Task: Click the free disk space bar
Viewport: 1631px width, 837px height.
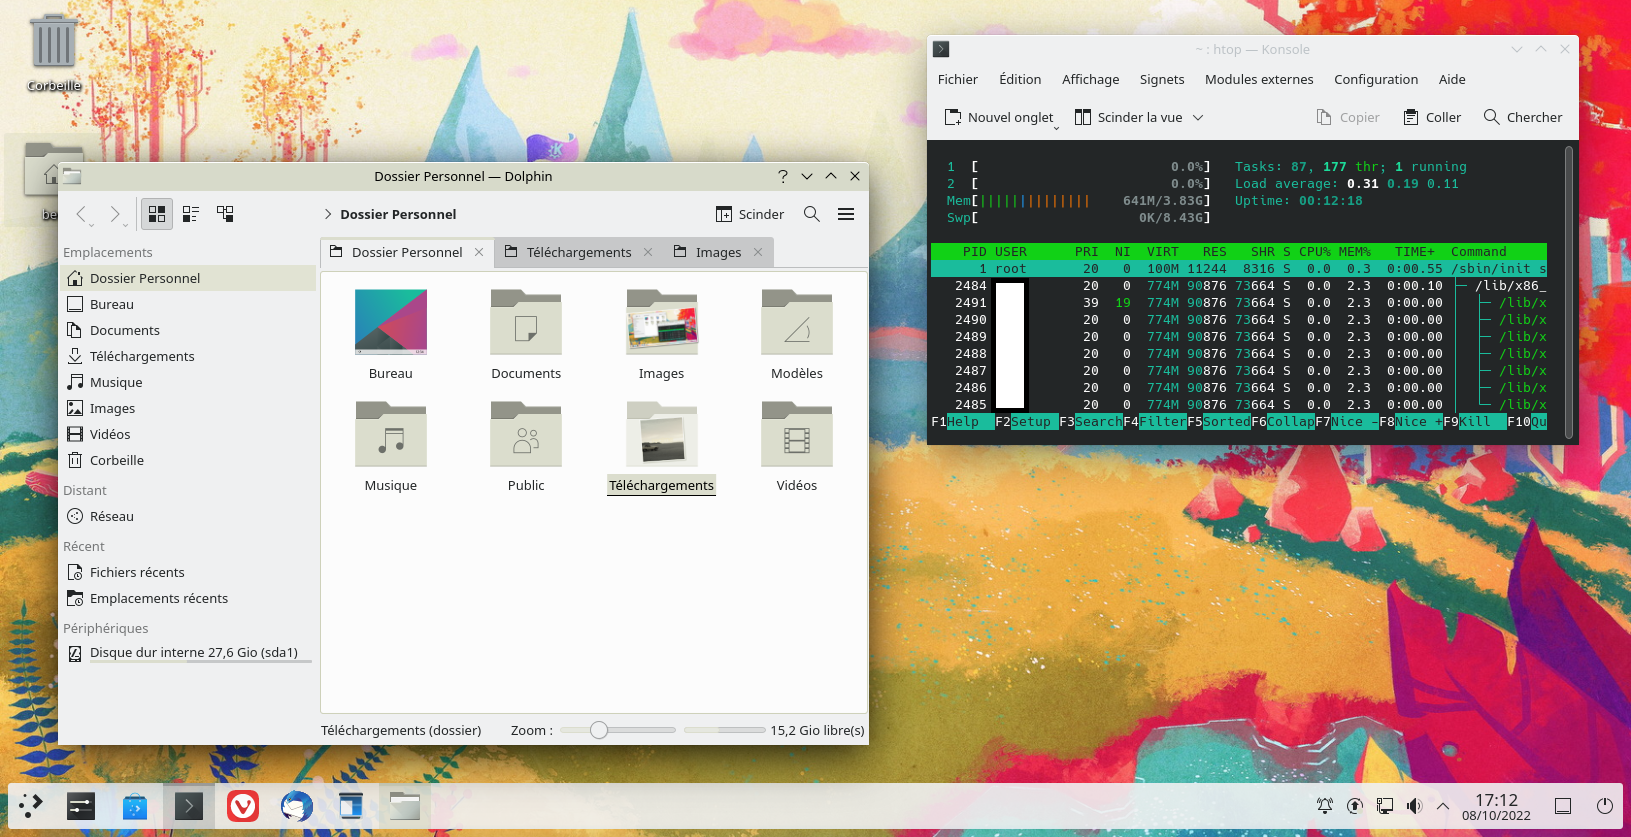Action: (x=725, y=730)
